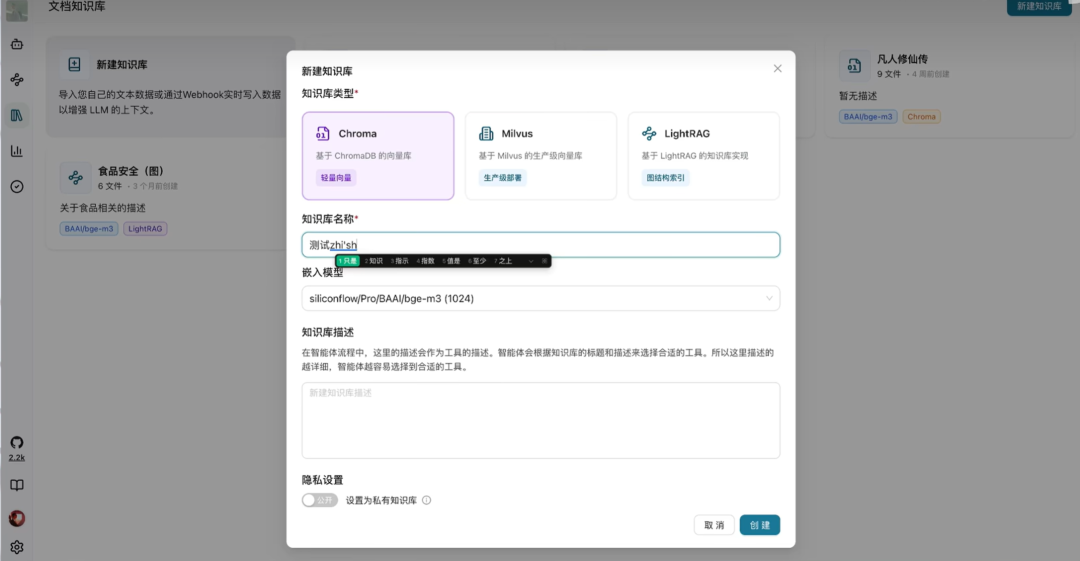Open the bar chart dashboard icon in sidebar
The height and width of the screenshot is (561, 1080).
click(x=17, y=151)
